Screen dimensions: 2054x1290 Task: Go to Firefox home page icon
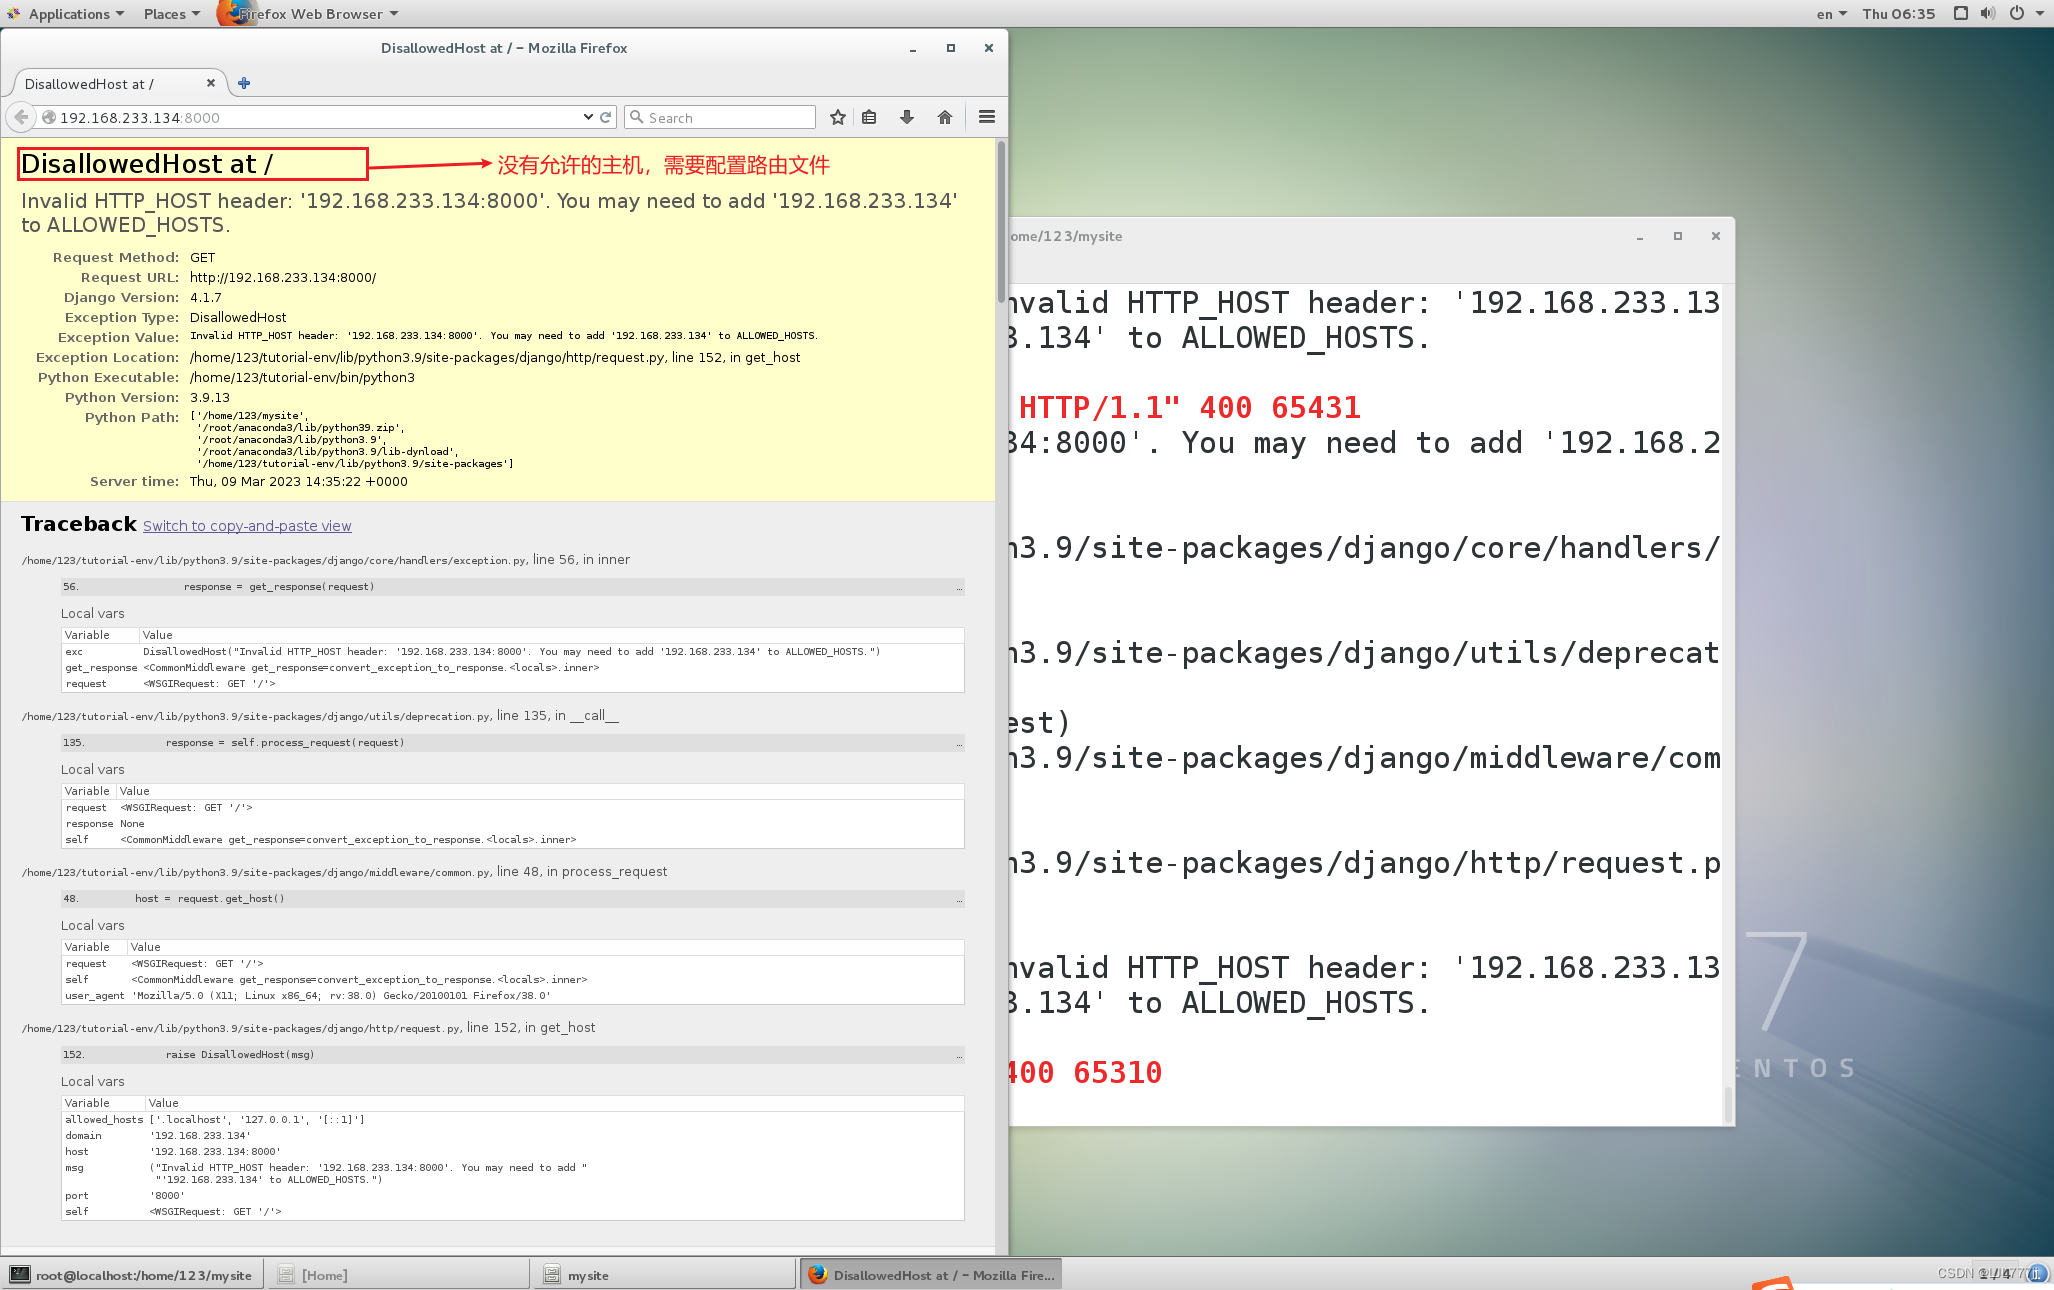pos(945,117)
